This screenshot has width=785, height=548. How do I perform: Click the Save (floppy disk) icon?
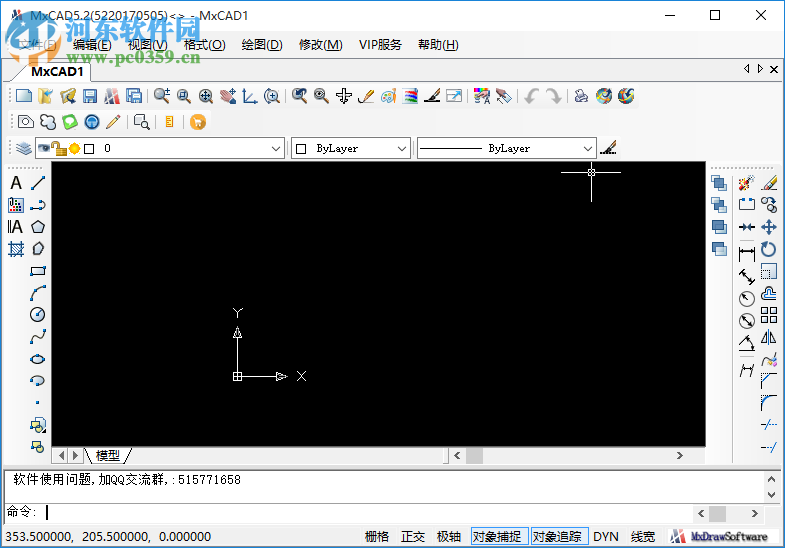click(x=90, y=96)
